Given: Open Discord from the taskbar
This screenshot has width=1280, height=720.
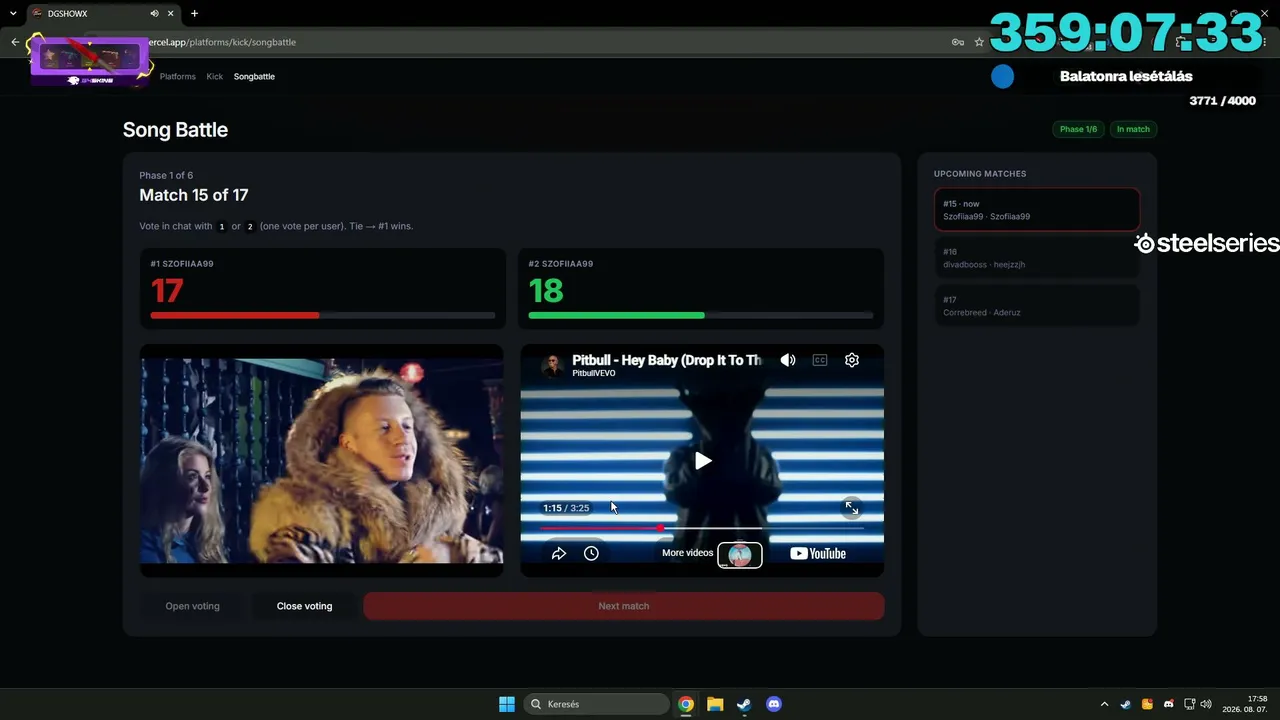Looking at the screenshot, I should (773, 704).
